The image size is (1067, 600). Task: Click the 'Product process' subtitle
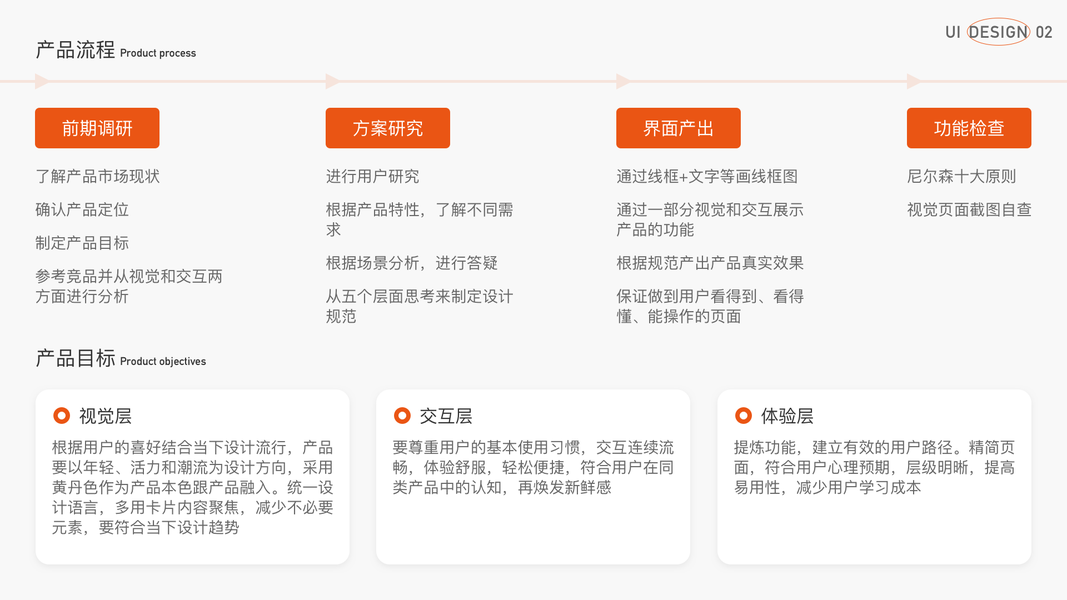[158, 53]
